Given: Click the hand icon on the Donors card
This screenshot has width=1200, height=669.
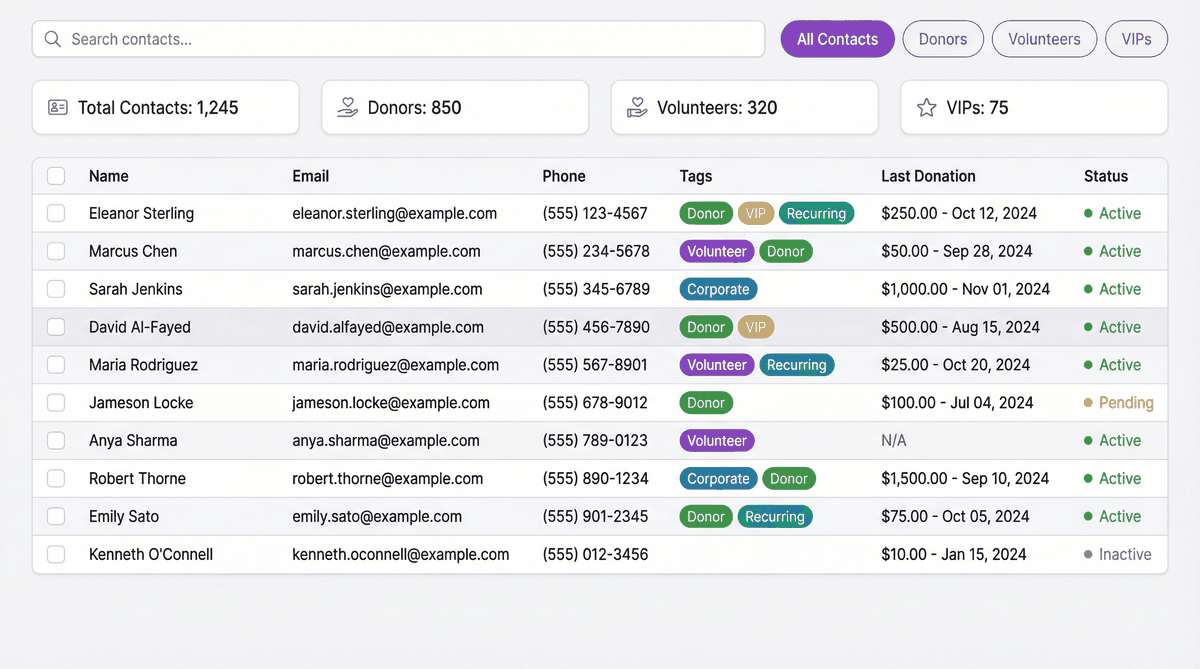Looking at the screenshot, I should click(x=348, y=106).
